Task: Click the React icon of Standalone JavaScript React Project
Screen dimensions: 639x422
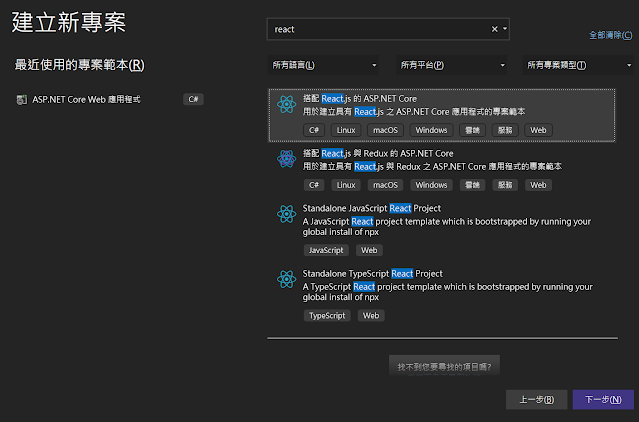Action: click(x=286, y=214)
